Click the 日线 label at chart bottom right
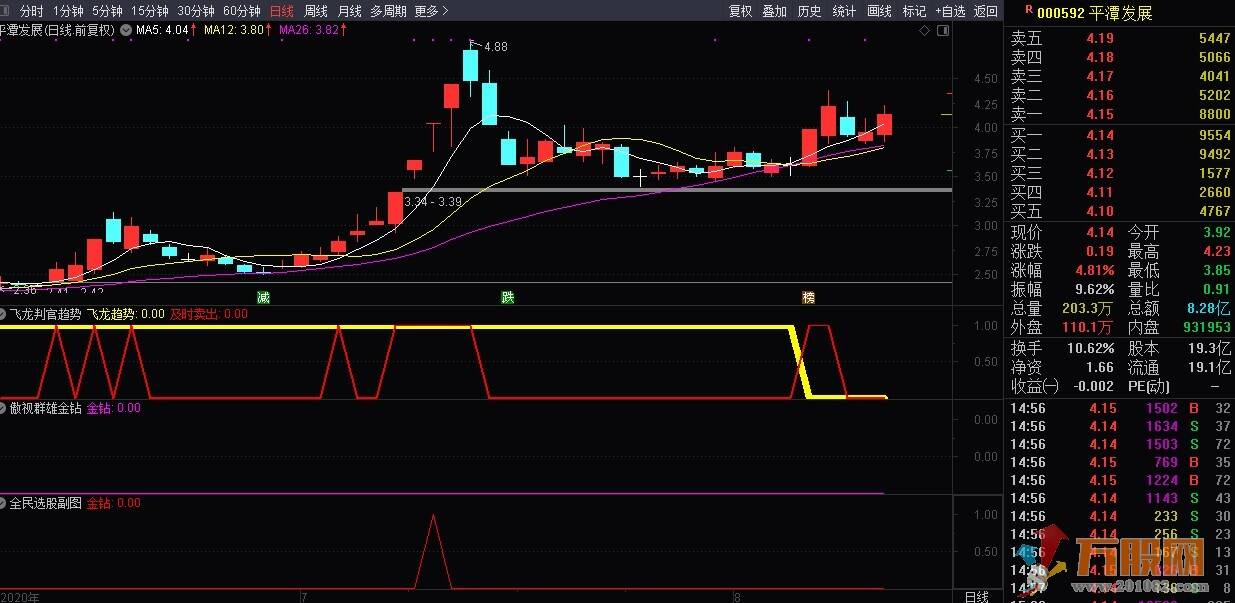Image resolution: width=1235 pixels, height=603 pixels. pos(976,597)
